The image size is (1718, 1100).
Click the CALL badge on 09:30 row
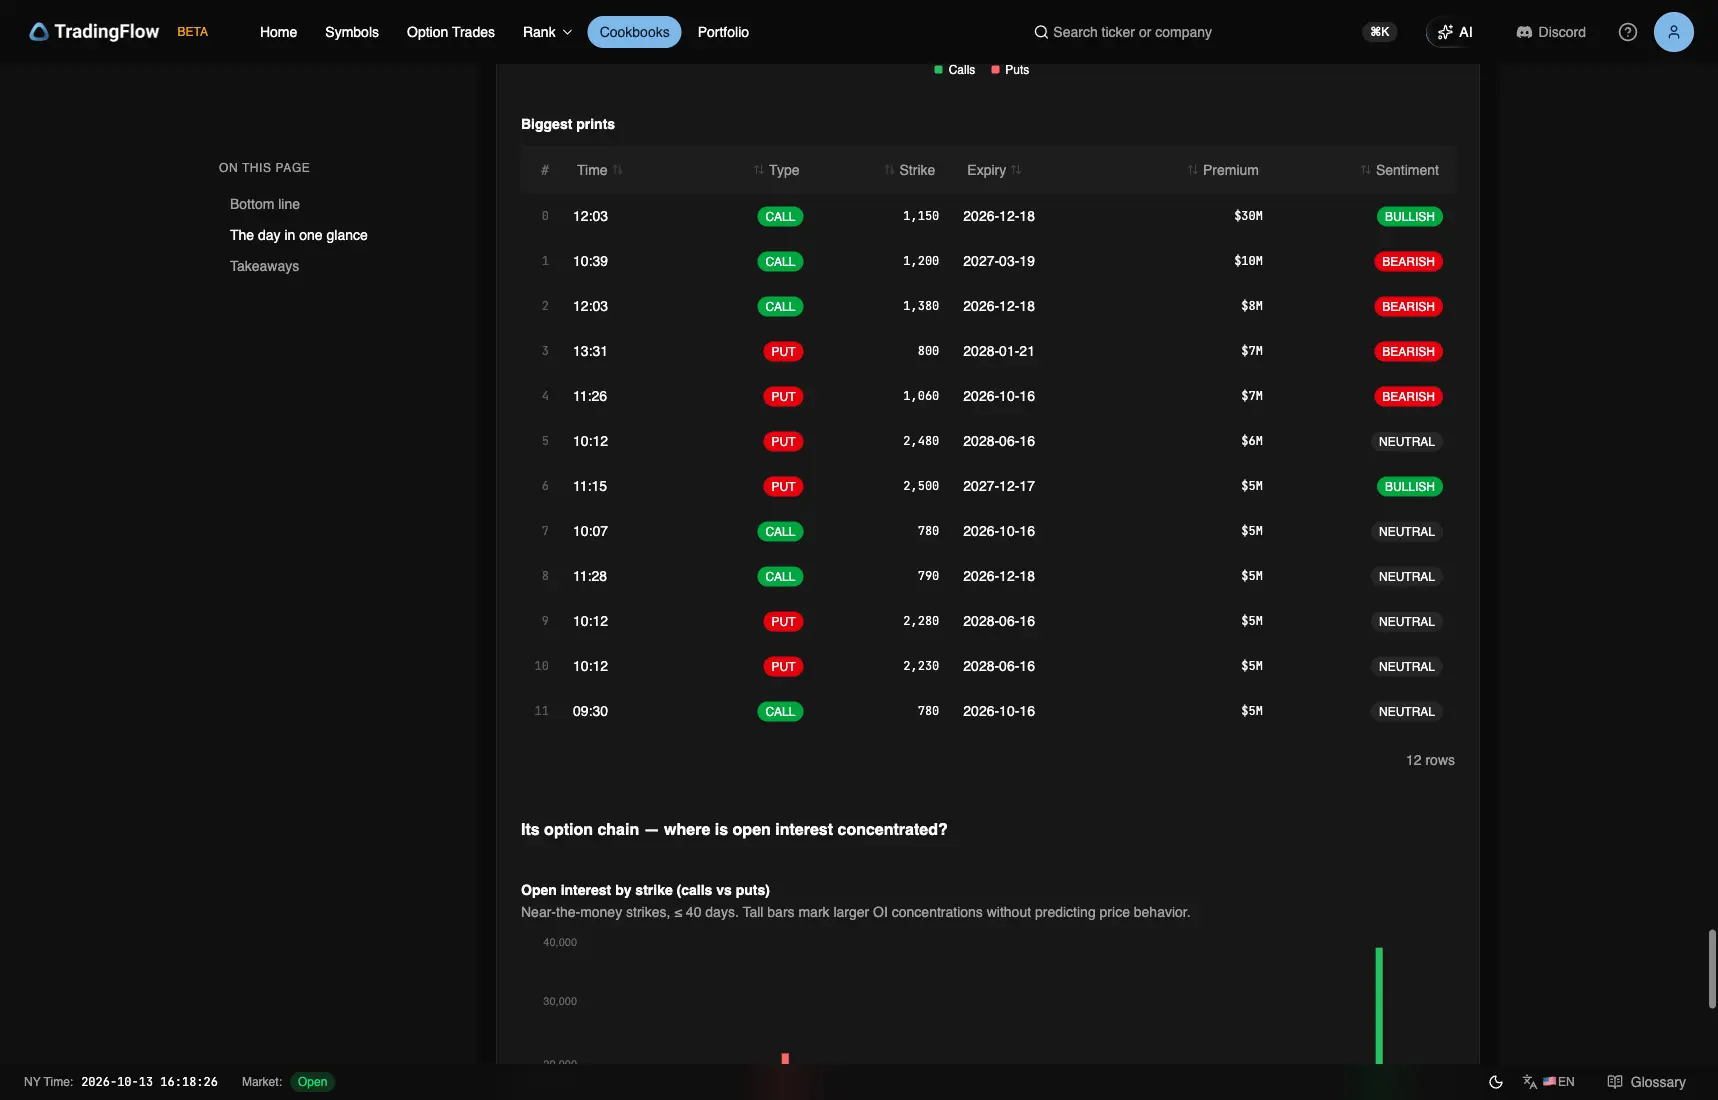(780, 711)
